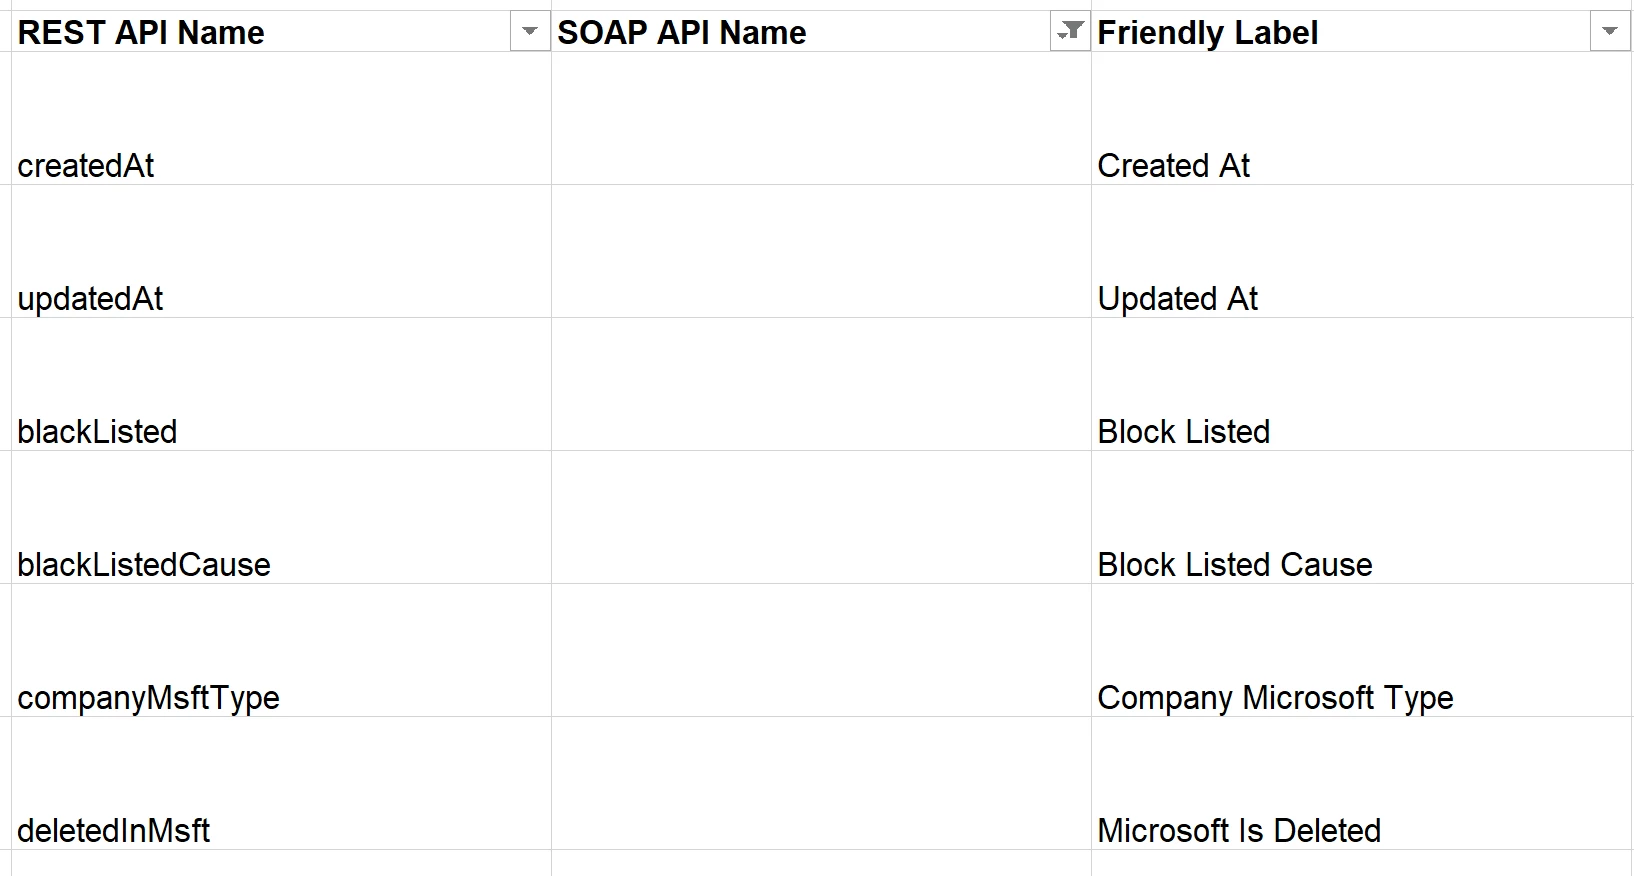The image size is (1634, 876).
Task: Select the Company Microsoft Type cell
Action: coord(1361,650)
